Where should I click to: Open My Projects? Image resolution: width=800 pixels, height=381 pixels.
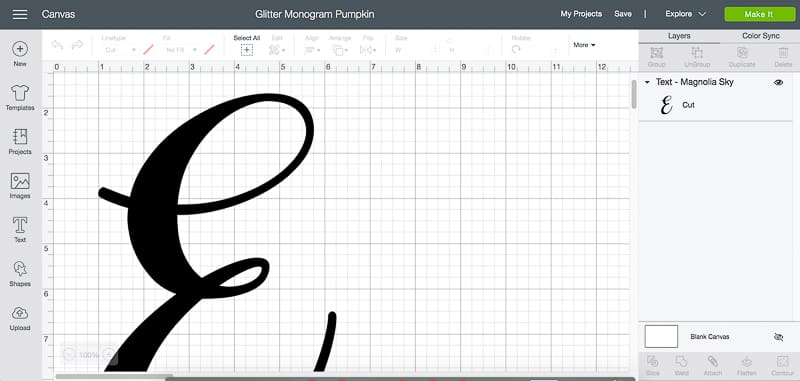[581, 14]
